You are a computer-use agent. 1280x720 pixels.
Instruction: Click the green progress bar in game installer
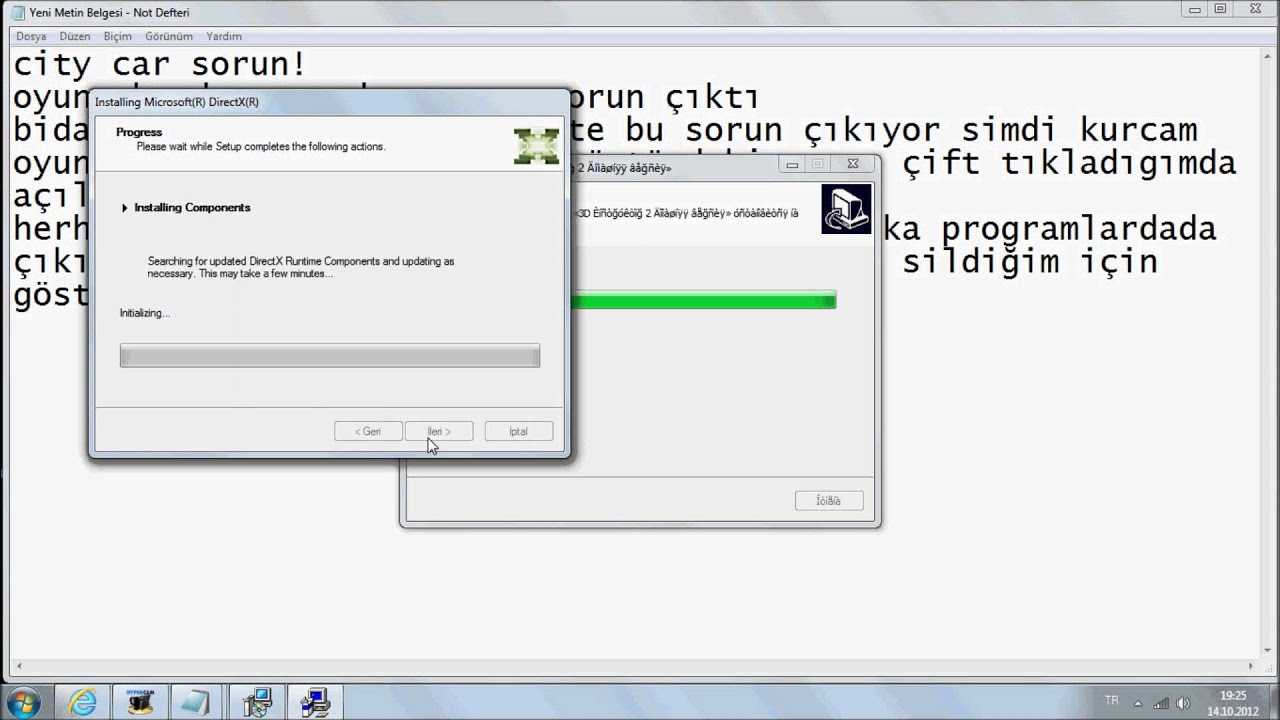[703, 300]
